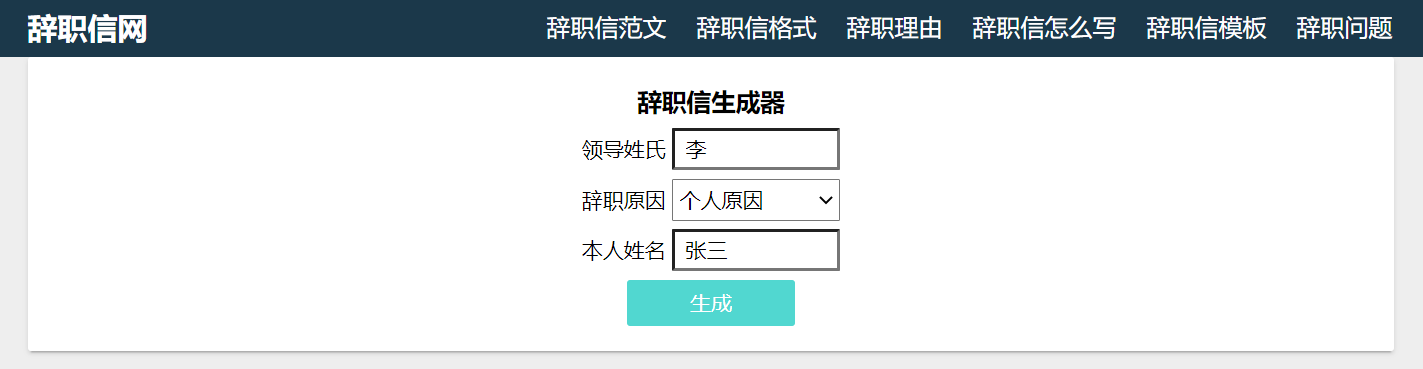Click the 领导姓氏 label text
The width and height of the screenshot is (1423, 369).
pyautogui.click(x=624, y=150)
